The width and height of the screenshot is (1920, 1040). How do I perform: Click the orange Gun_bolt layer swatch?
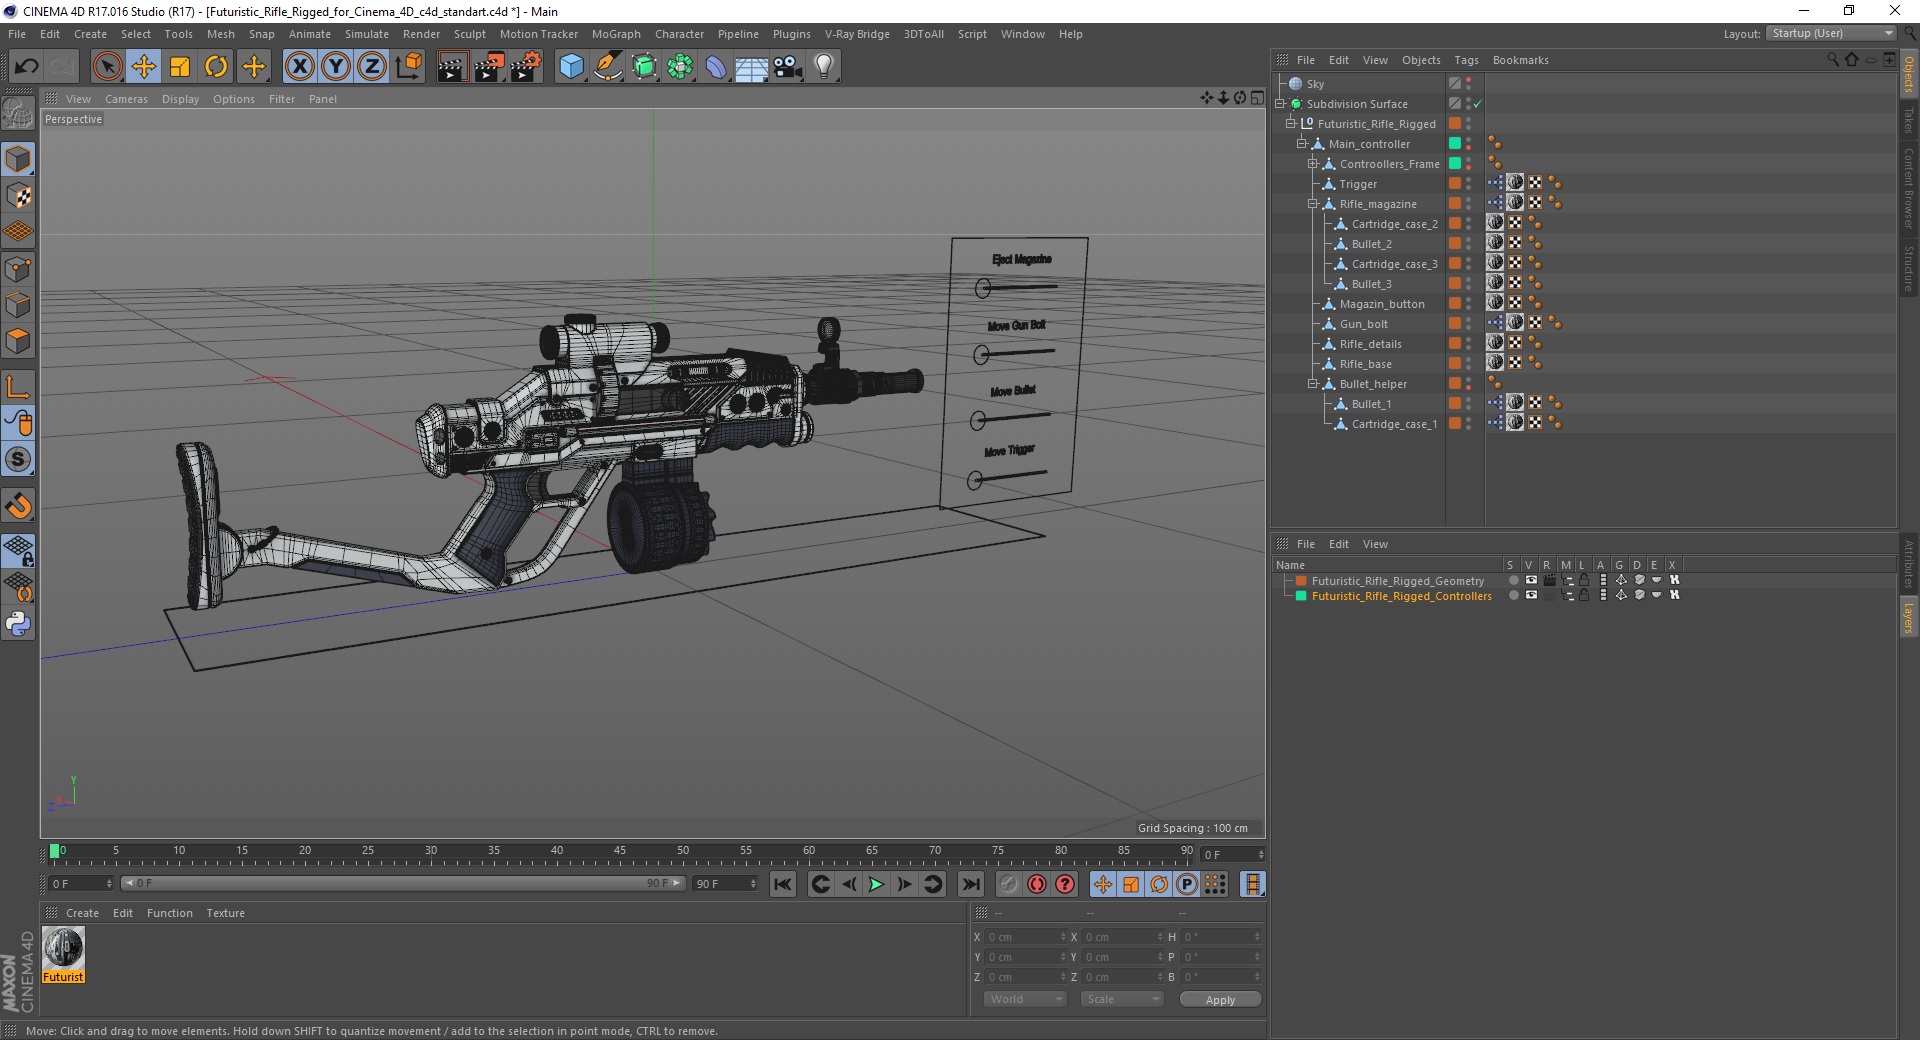point(1455,324)
